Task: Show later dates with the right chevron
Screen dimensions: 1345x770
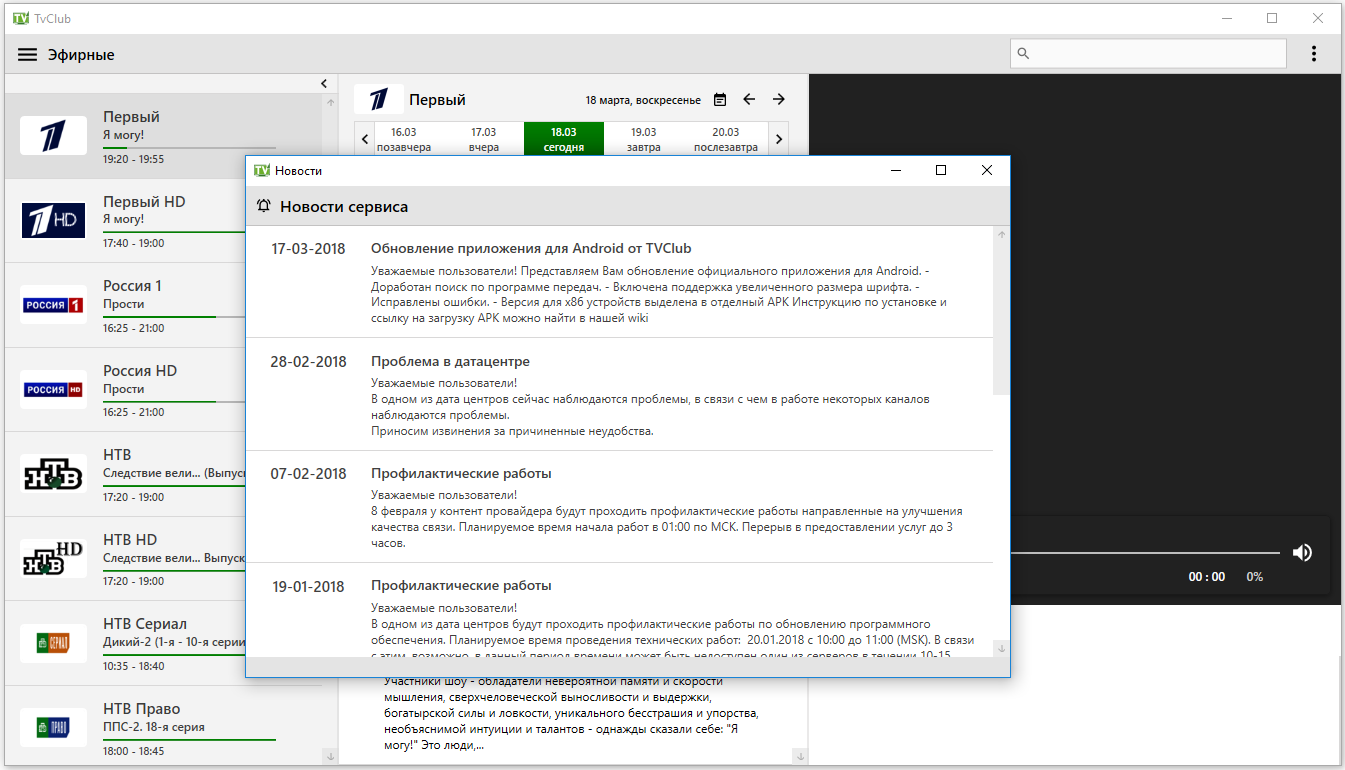Action: pyautogui.click(x=779, y=139)
